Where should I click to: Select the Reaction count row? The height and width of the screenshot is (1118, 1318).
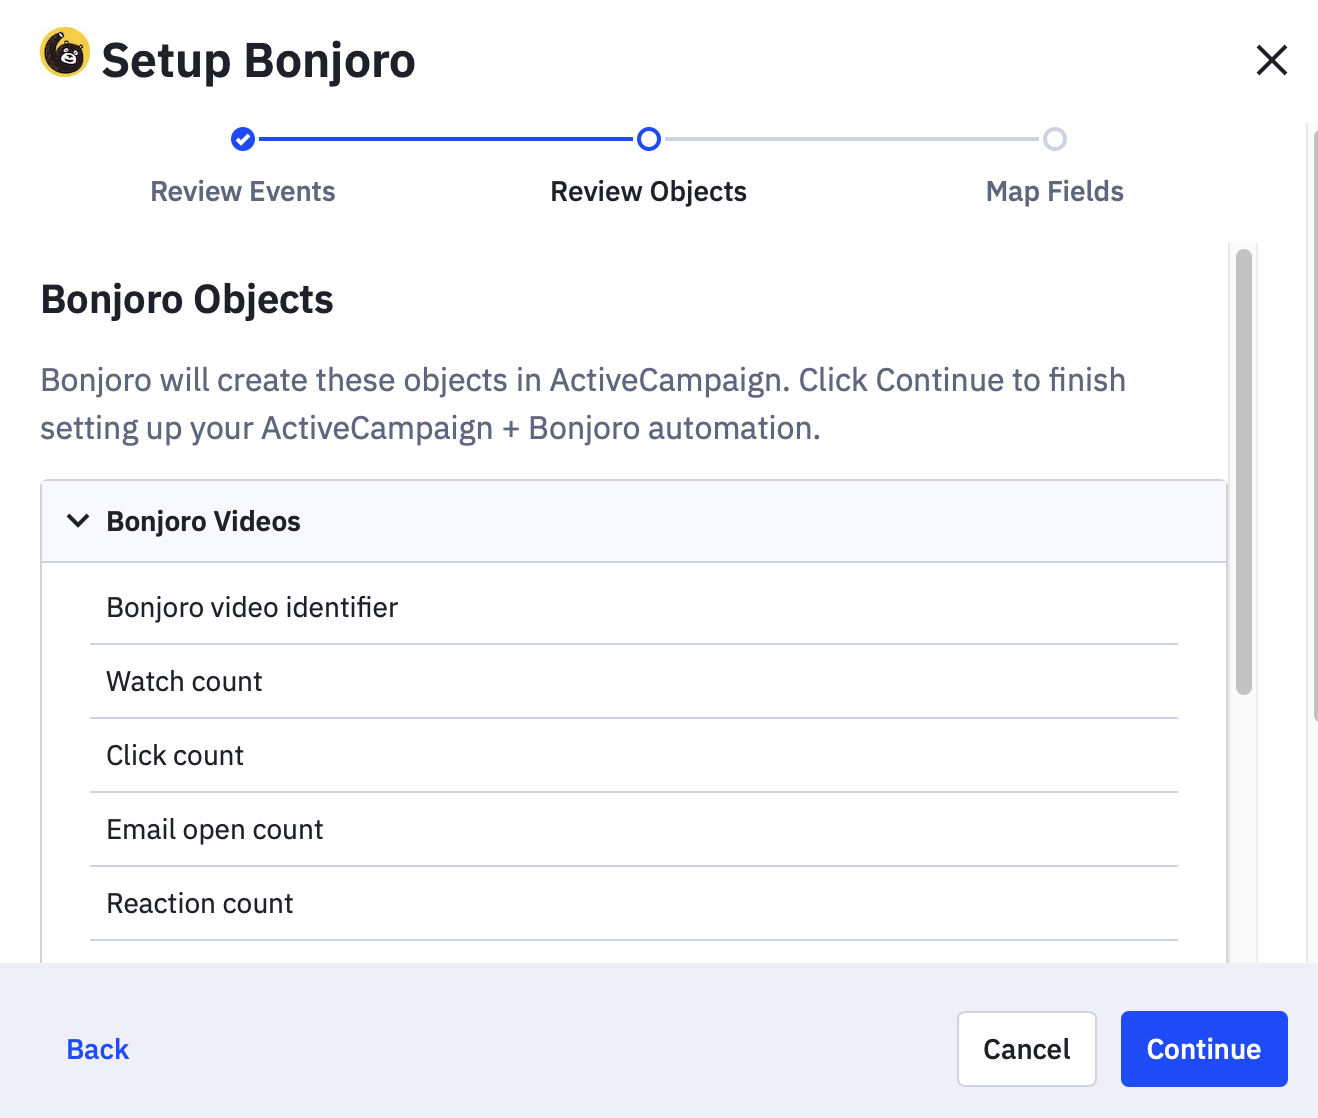(x=634, y=903)
